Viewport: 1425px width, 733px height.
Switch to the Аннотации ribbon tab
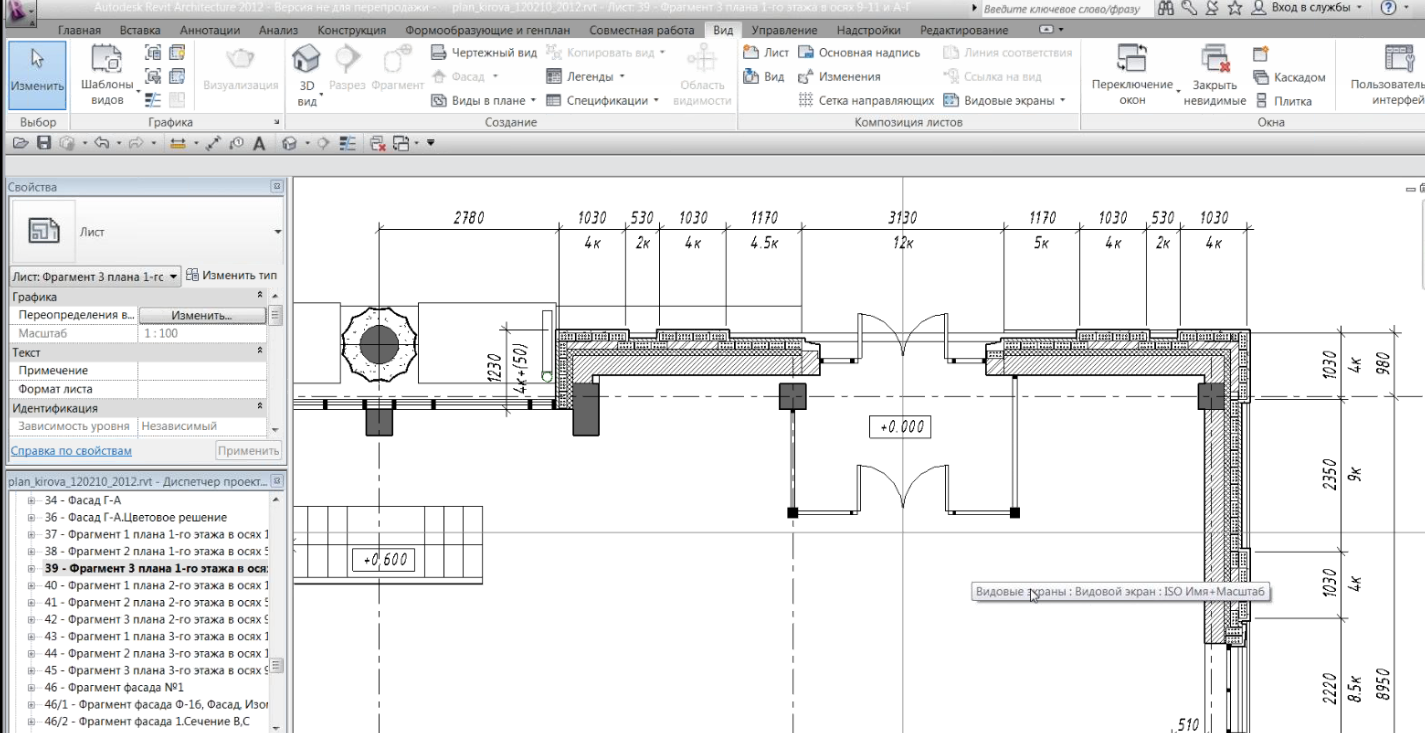click(212, 30)
